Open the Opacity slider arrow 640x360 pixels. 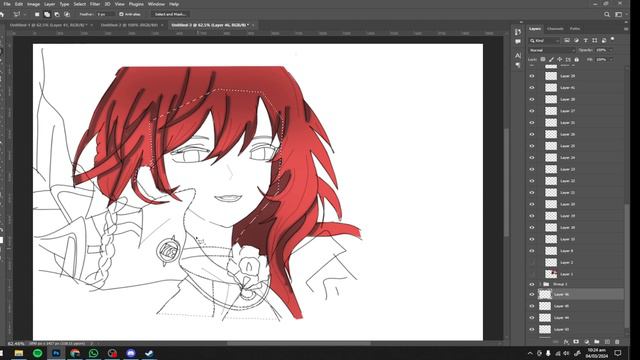[611, 50]
